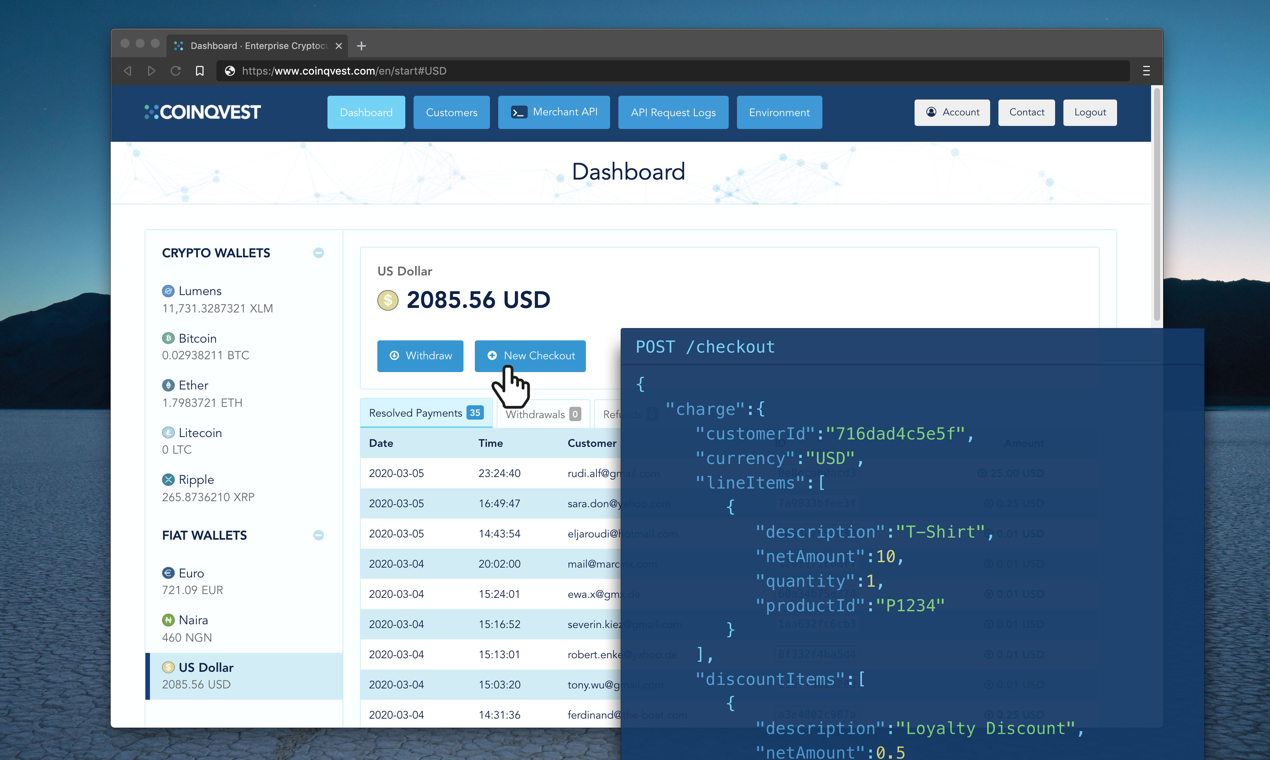Click the Naira wallet icon

[168, 619]
